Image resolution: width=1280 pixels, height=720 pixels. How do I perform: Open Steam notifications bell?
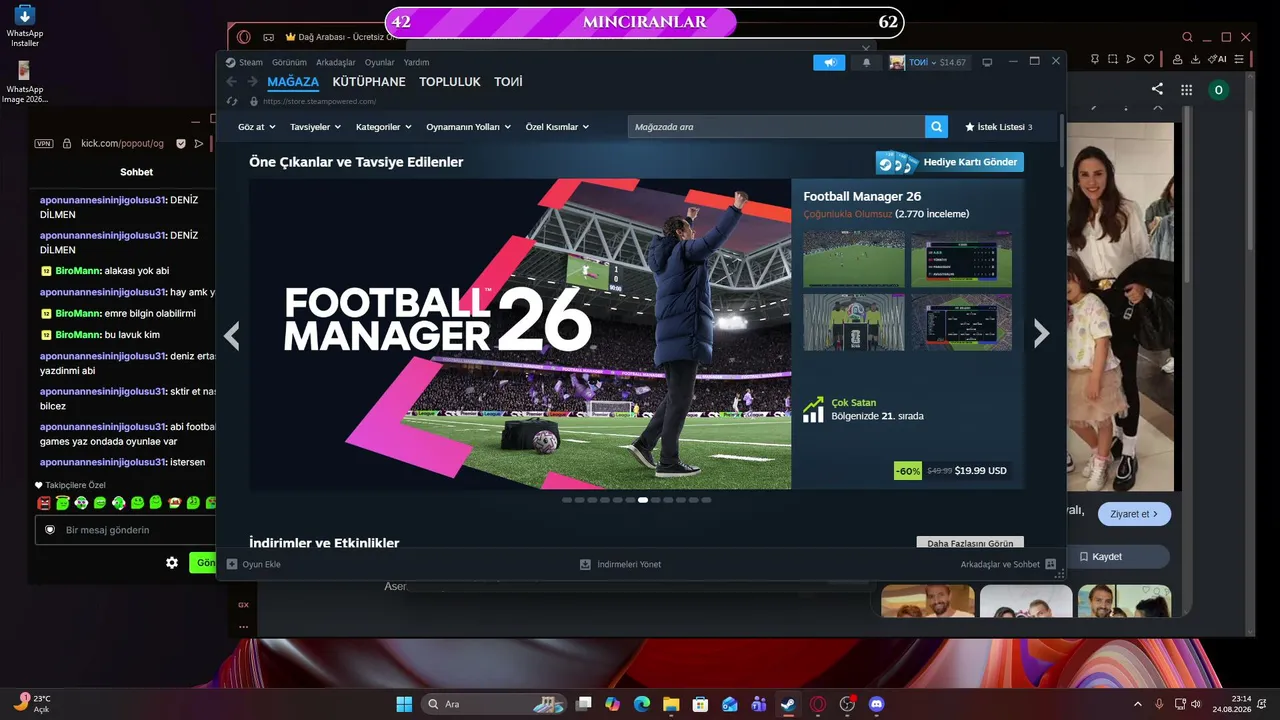866,62
